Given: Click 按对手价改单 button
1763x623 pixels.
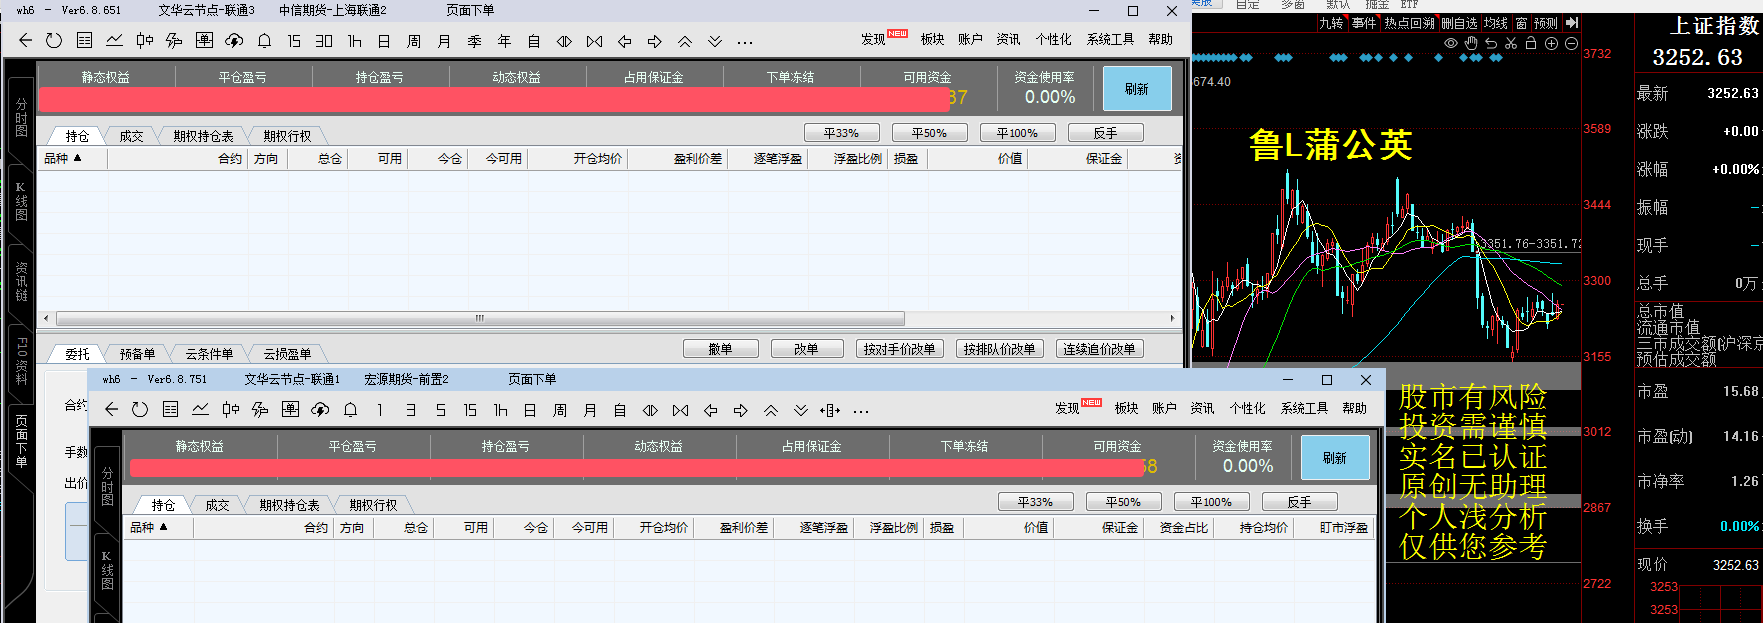Looking at the screenshot, I should tap(899, 349).
